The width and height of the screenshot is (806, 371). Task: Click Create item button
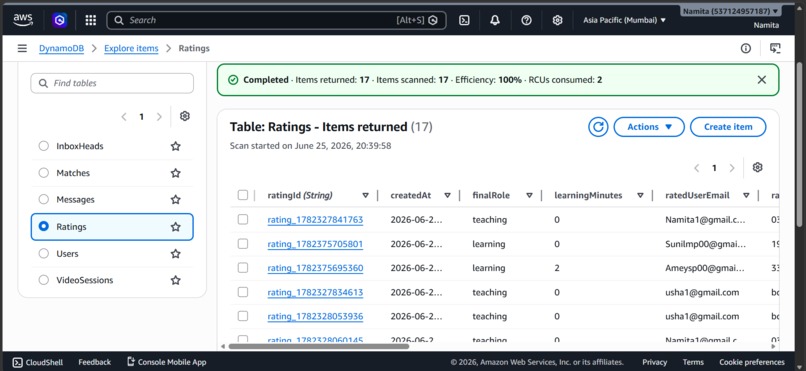[728, 127]
